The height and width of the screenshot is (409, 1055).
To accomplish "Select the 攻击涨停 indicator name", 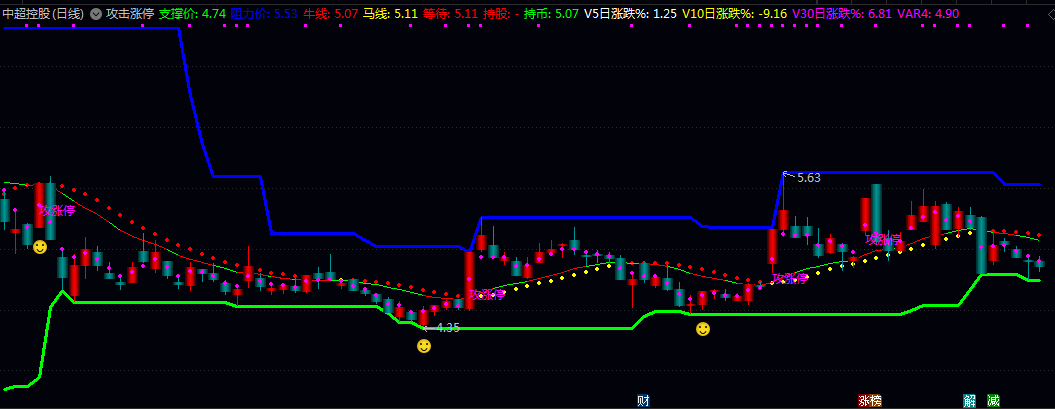I will tap(130, 14).
